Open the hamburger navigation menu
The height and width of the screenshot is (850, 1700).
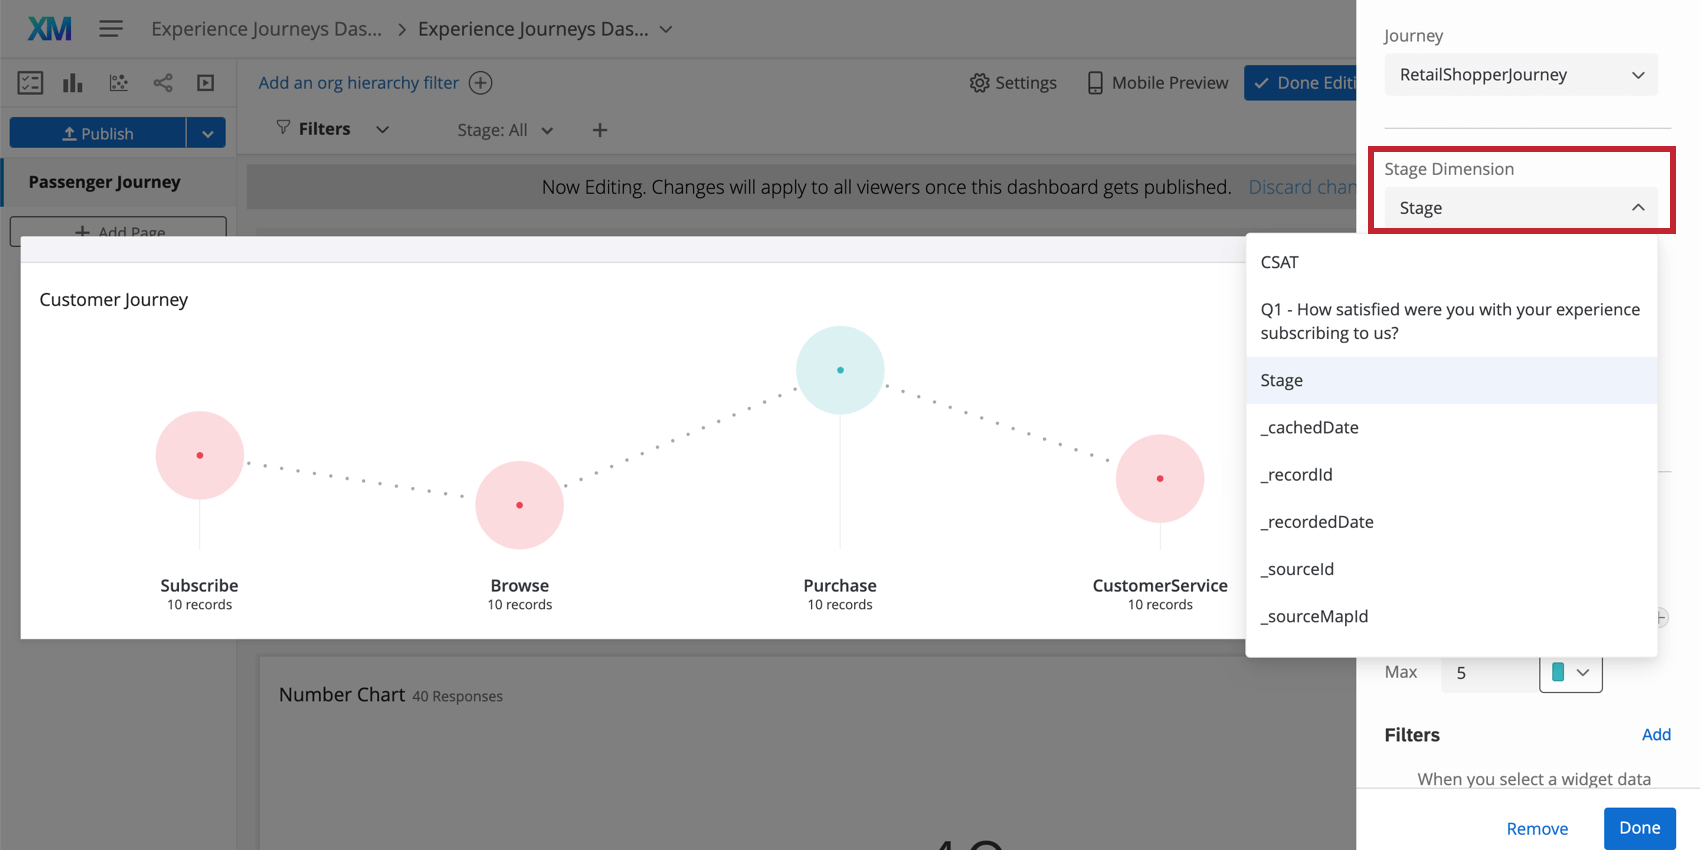pyautogui.click(x=111, y=29)
